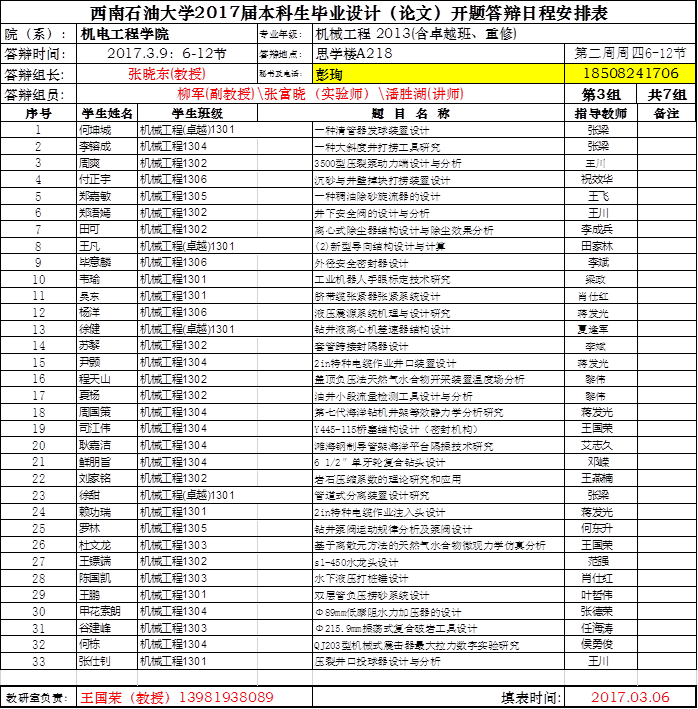698x709 pixels.
Task: Click the red 张晓东(教授) group leader cell
Action: point(166,74)
